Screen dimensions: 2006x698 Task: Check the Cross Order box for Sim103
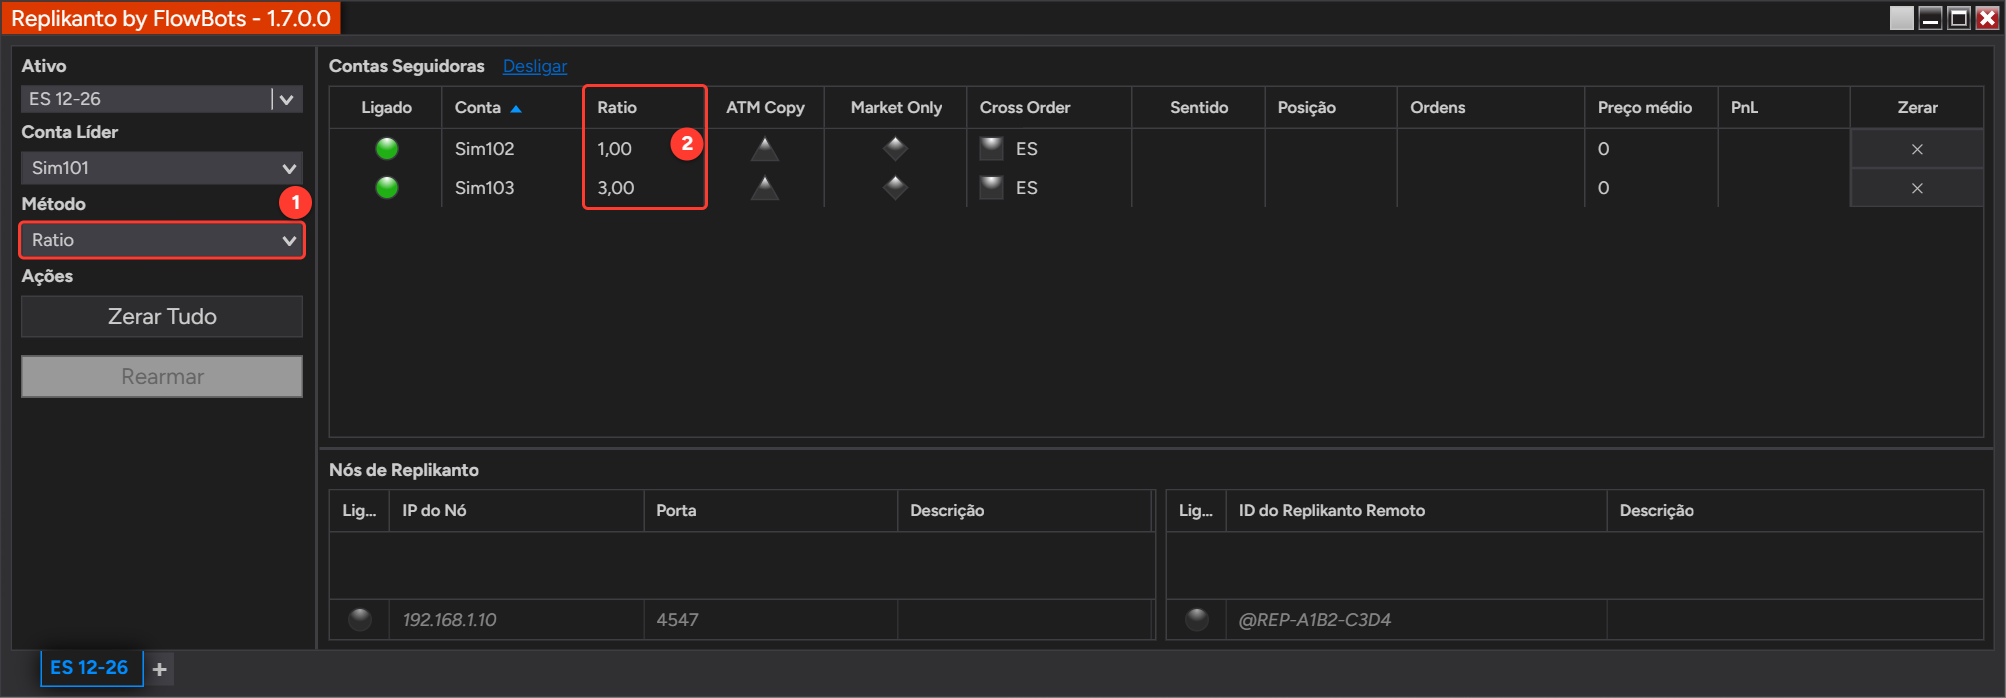point(991,187)
